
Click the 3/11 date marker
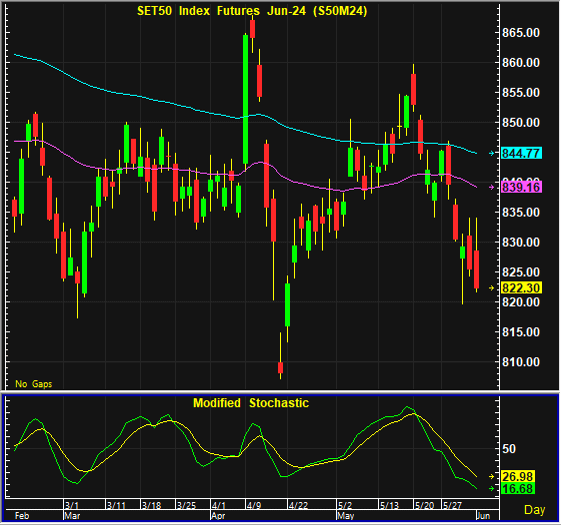pos(116,505)
